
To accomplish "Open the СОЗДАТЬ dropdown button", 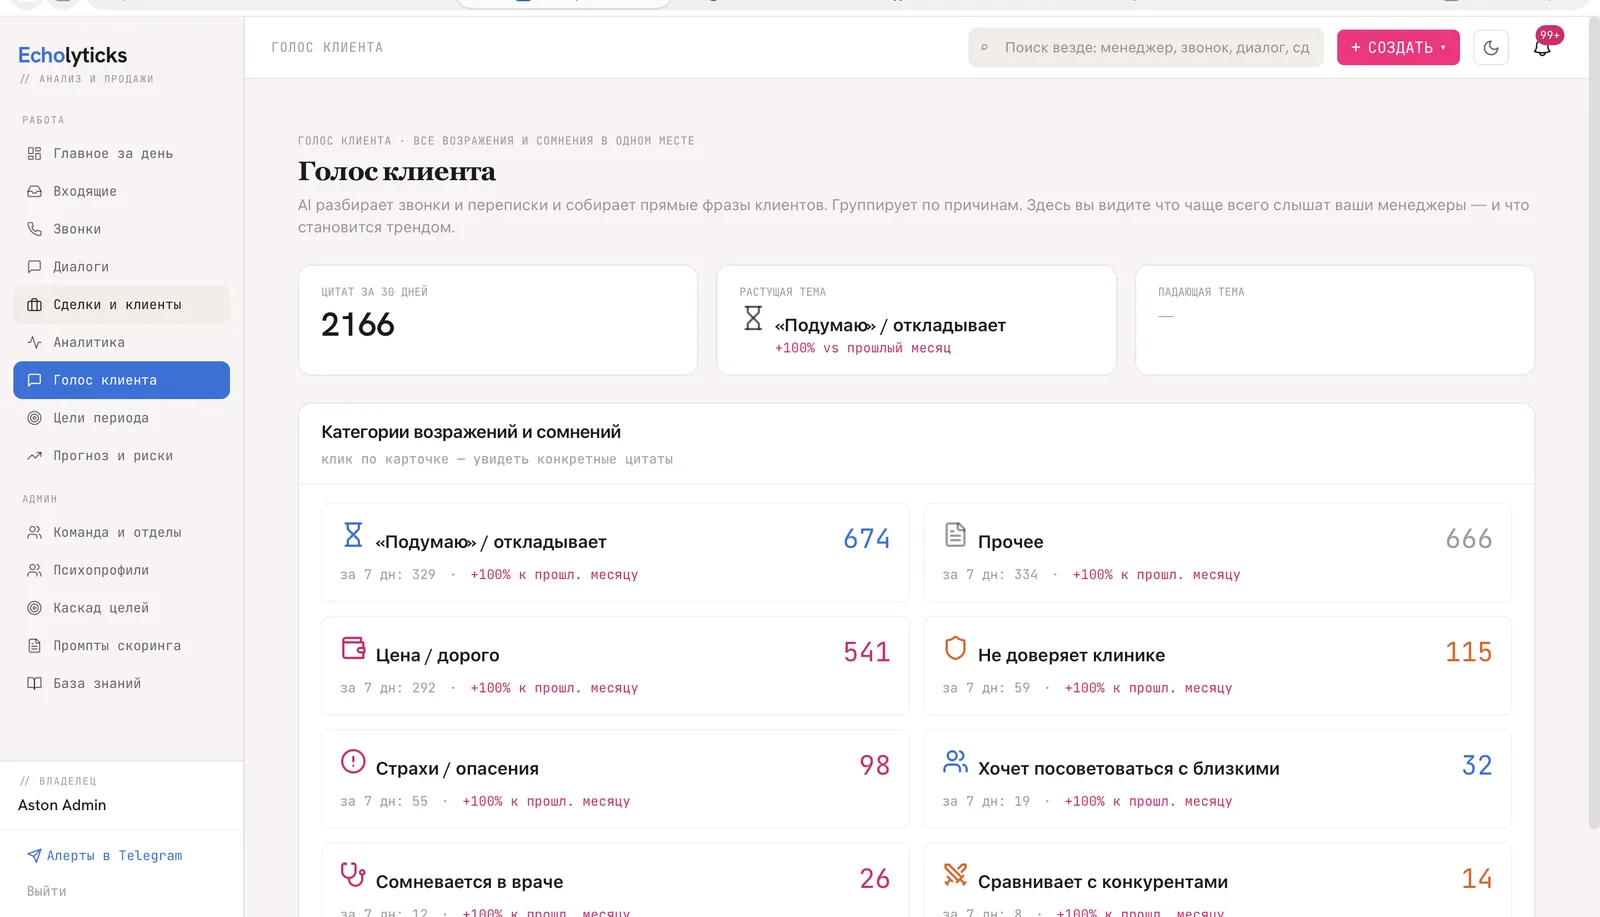I will click(1398, 47).
